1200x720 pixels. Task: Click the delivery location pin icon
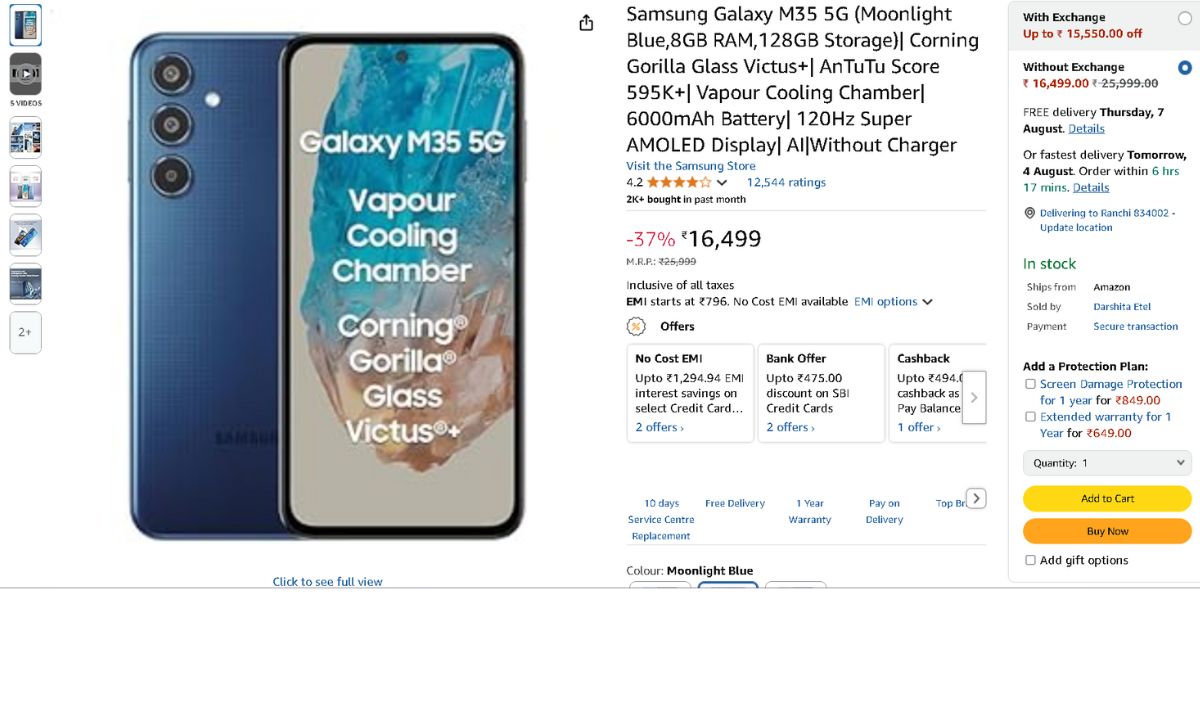[x=1030, y=213]
